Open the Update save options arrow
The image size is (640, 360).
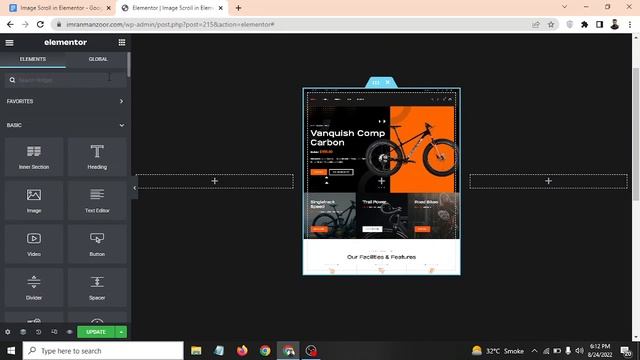click(x=121, y=332)
